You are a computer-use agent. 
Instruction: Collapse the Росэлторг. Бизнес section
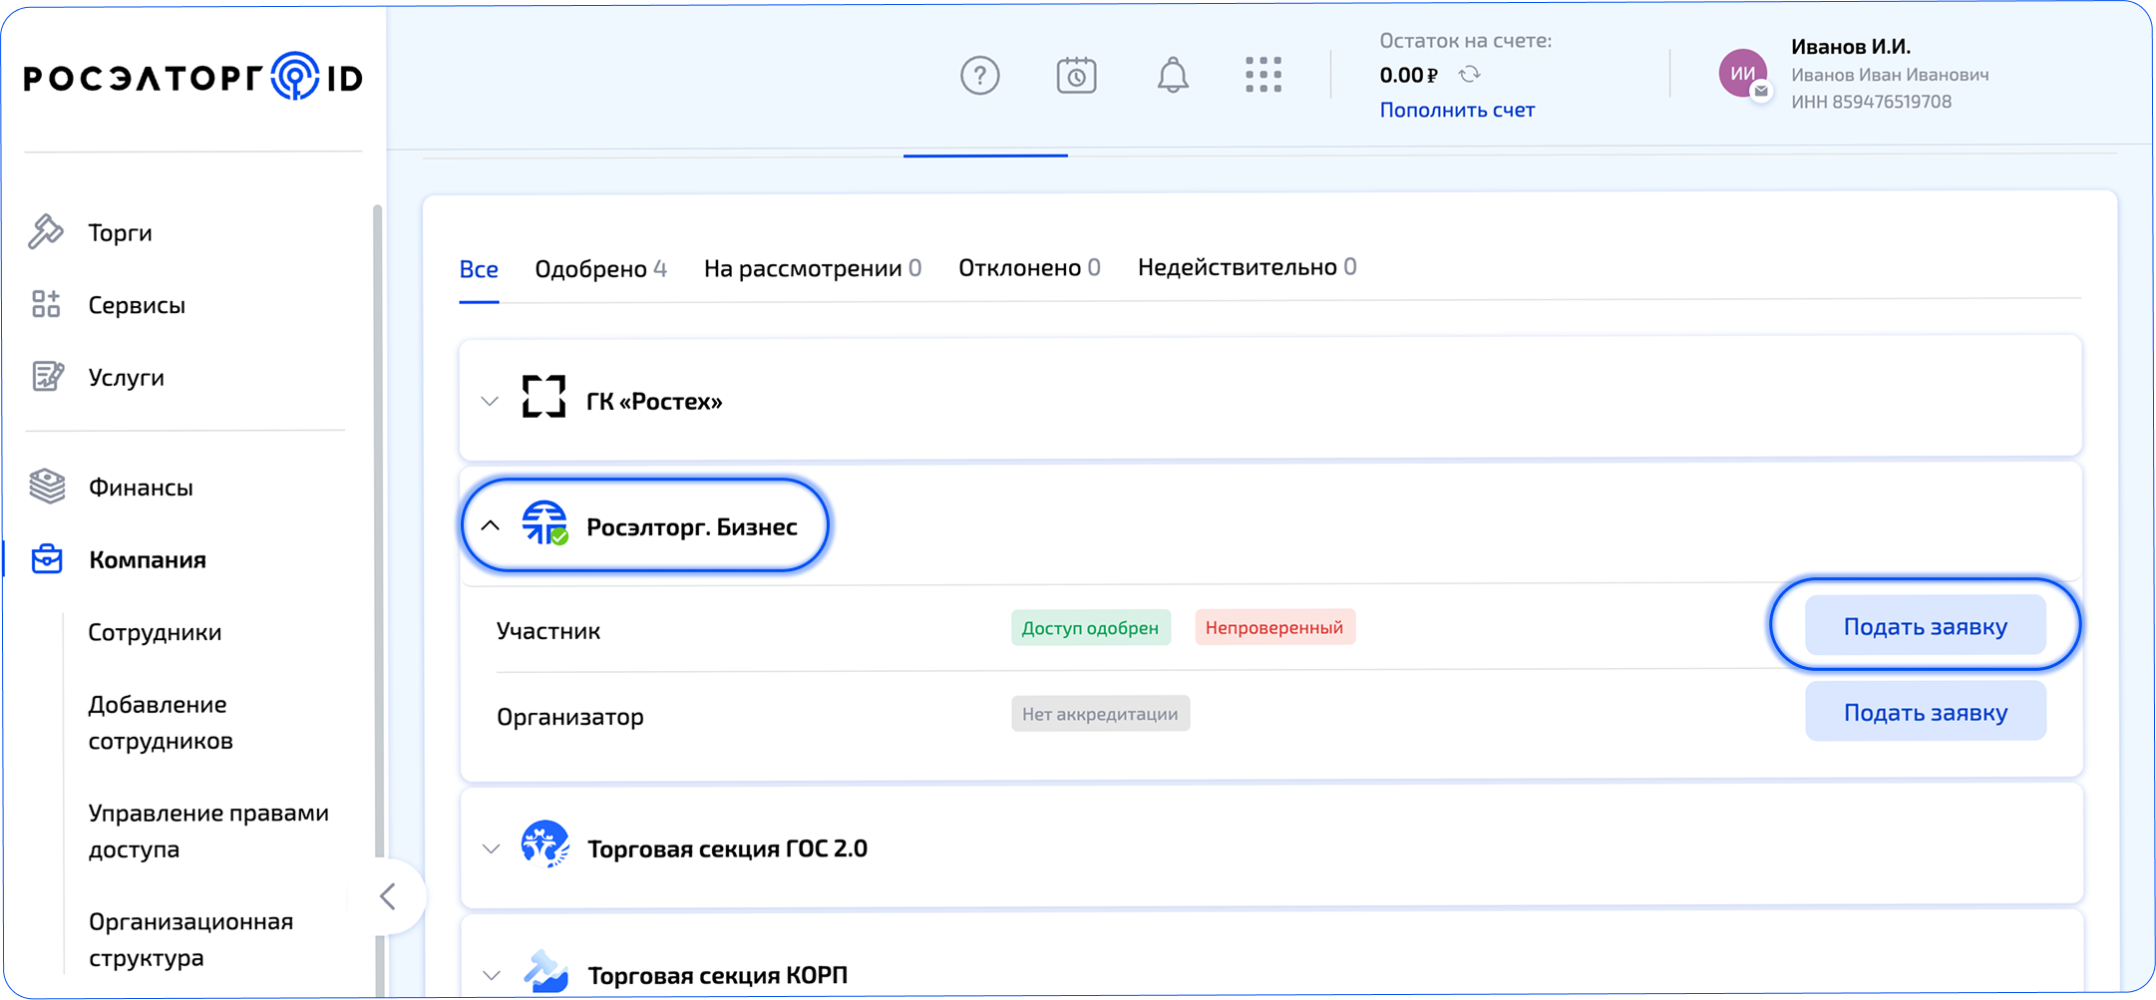[x=490, y=525]
